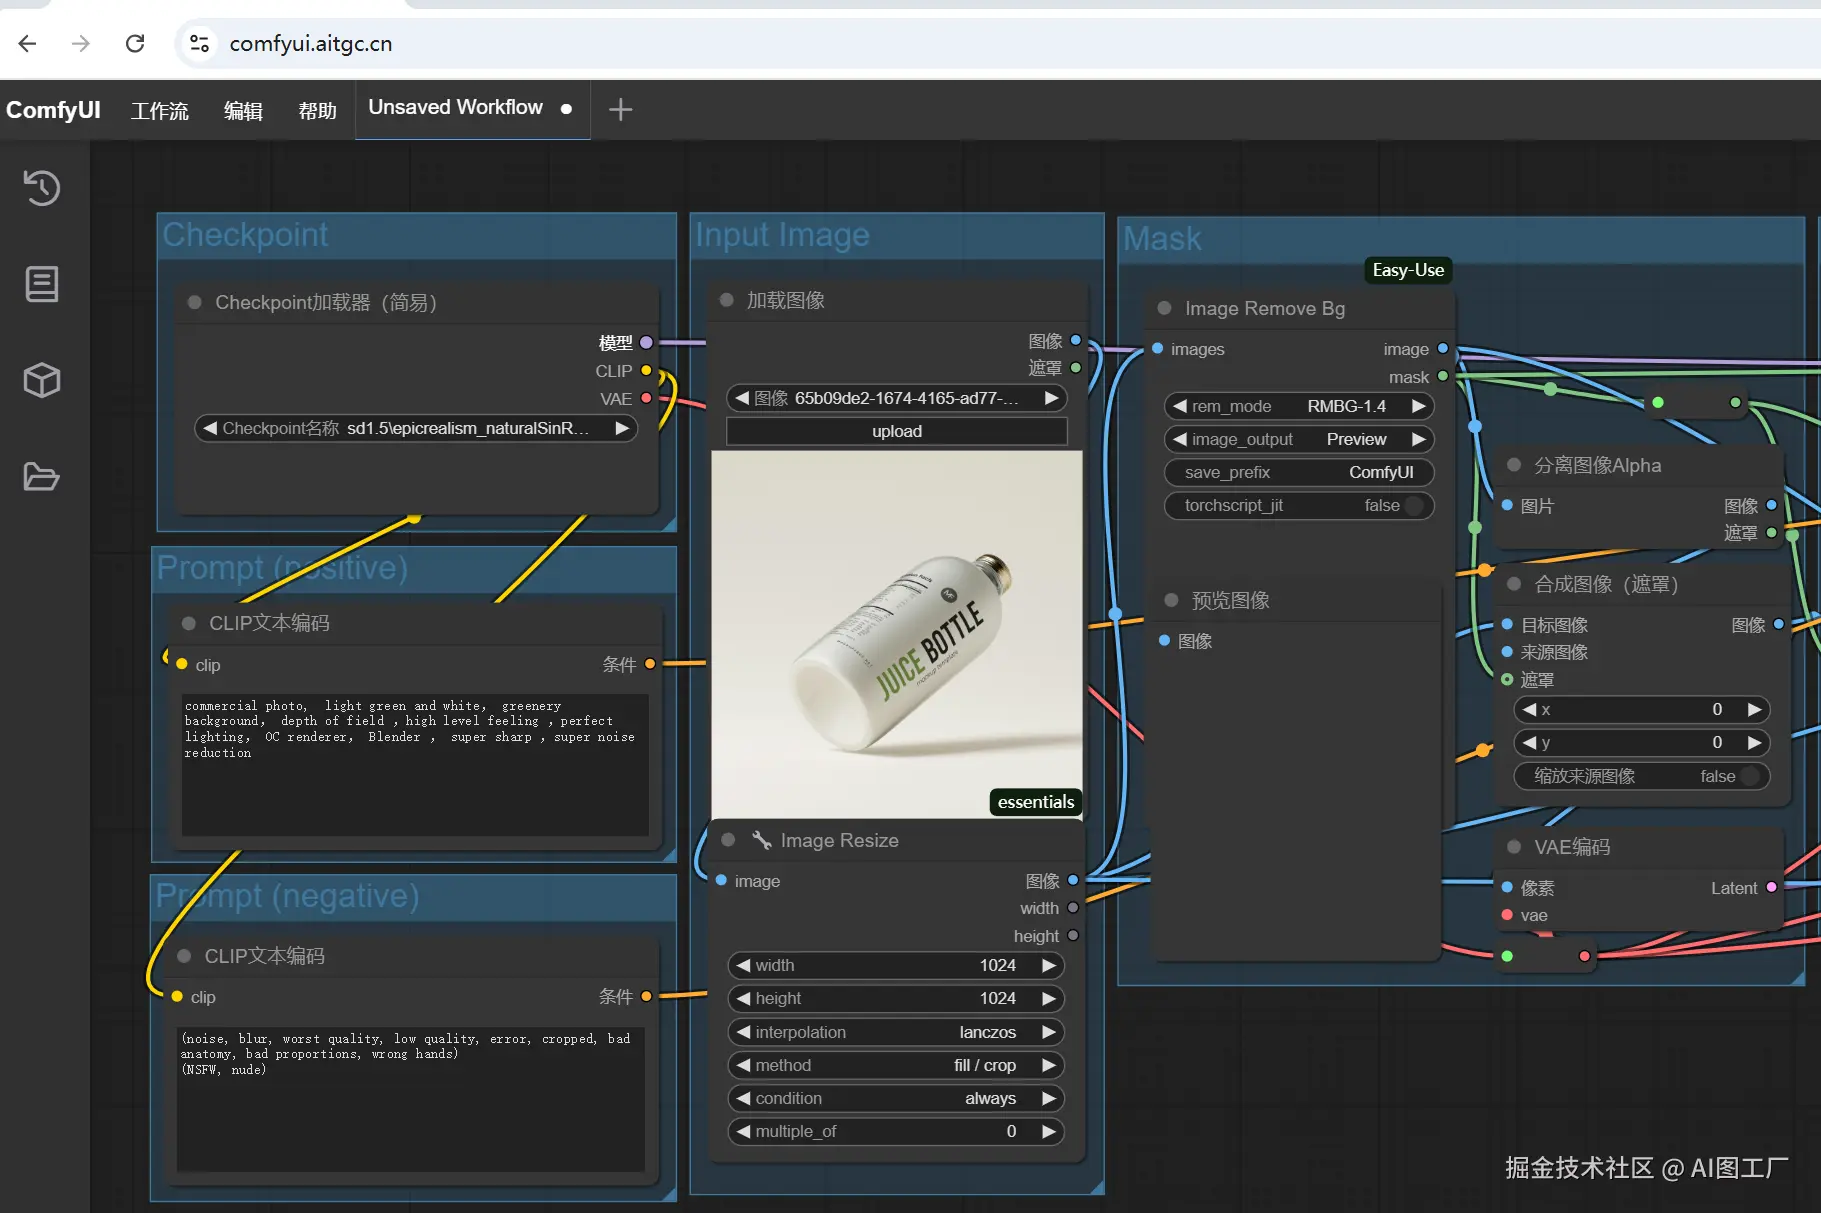
Task: Click the upload button
Action: pos(896,431)
